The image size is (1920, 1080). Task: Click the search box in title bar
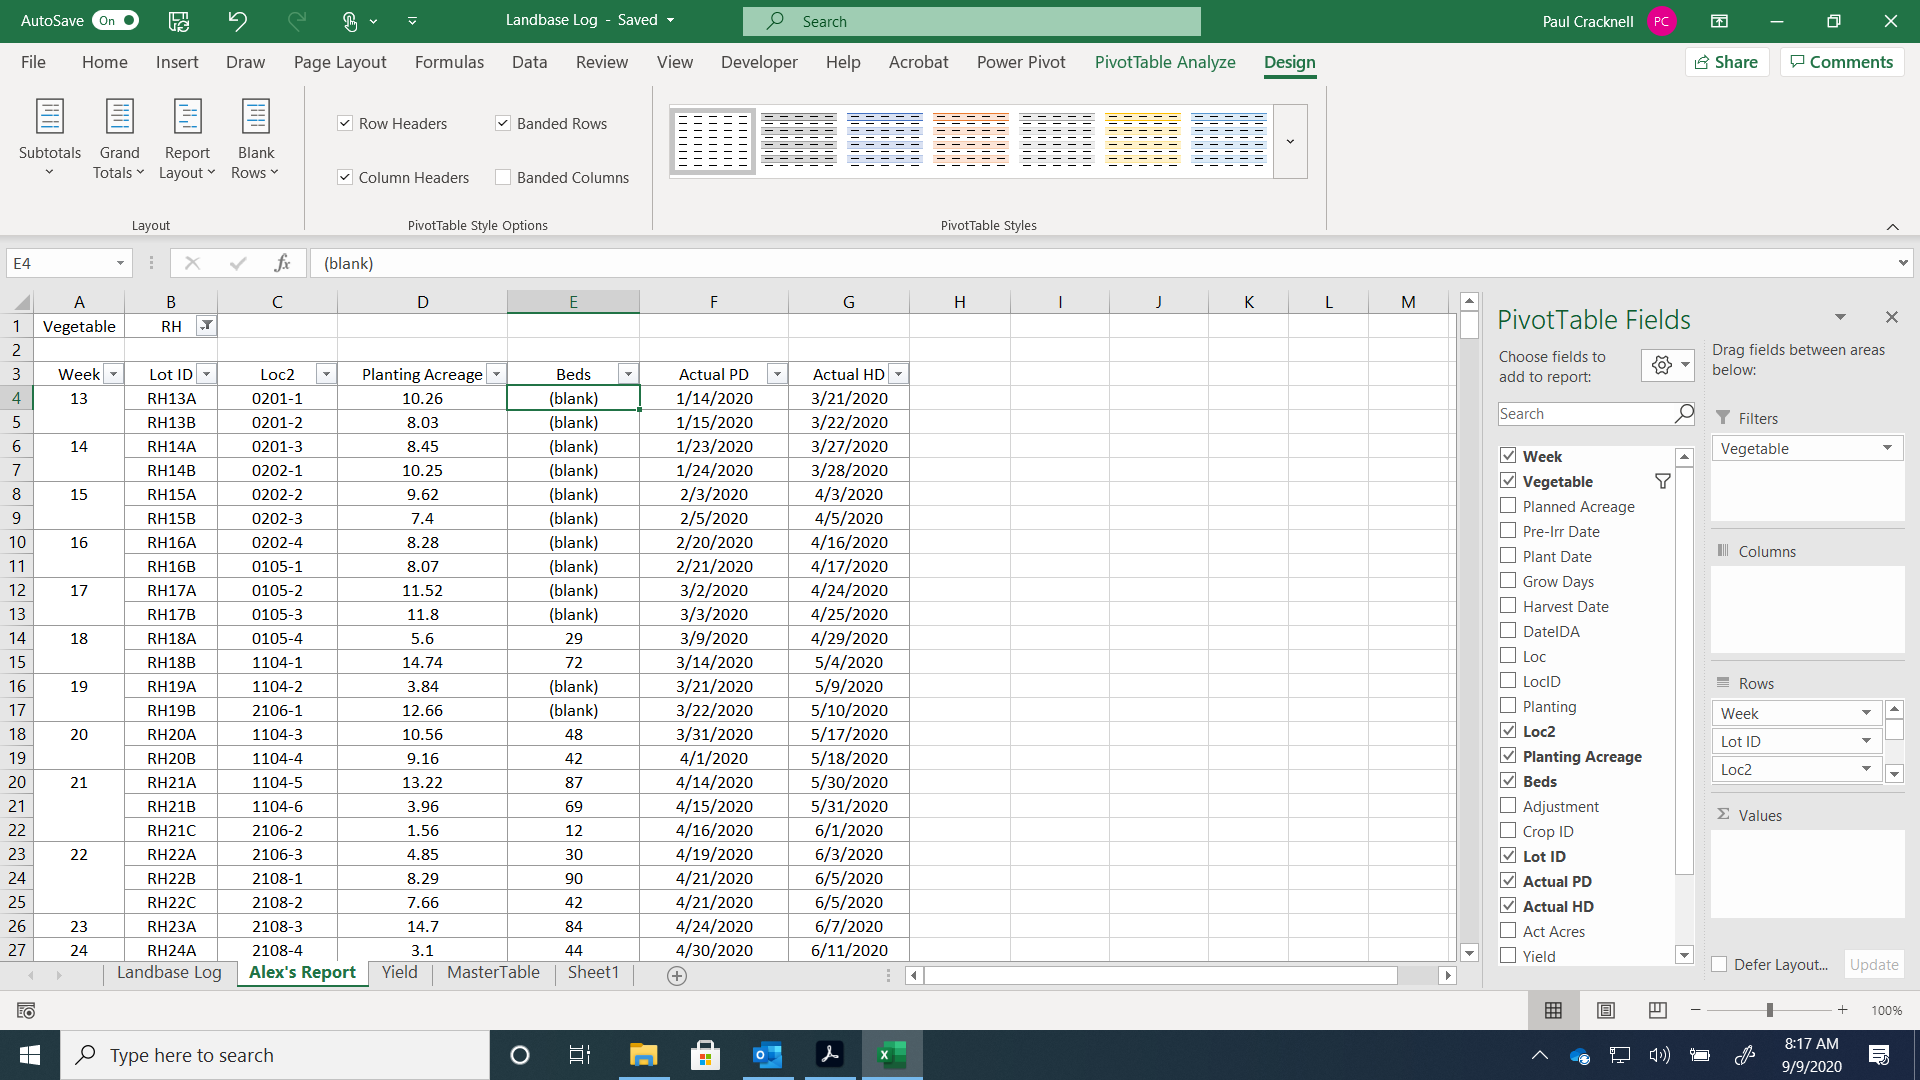pos(971,21)
